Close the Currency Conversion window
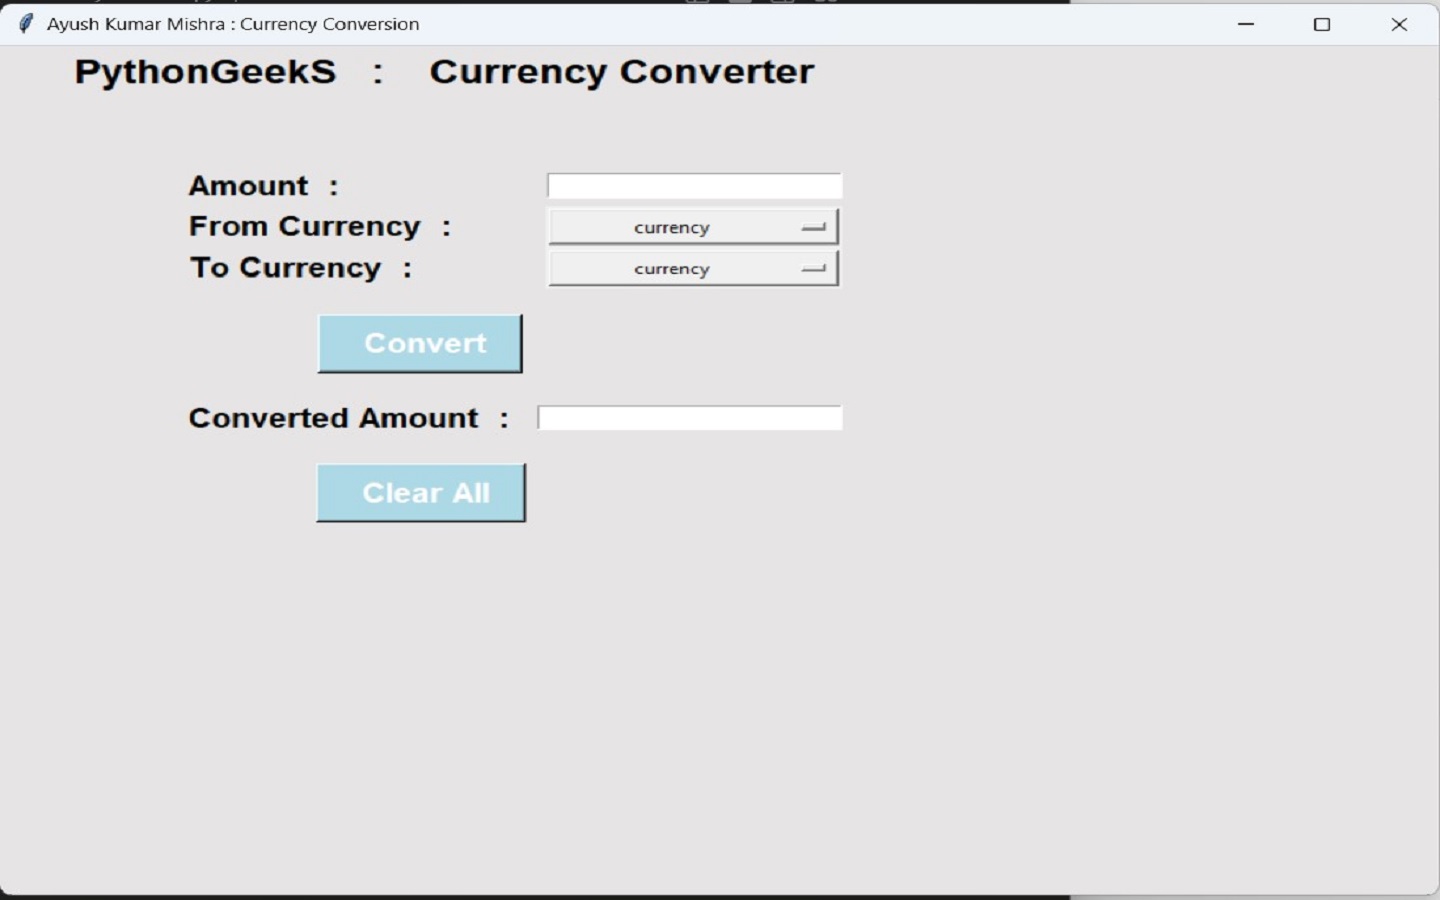Screen dimensions: 1440x900 coord(1399,24)
